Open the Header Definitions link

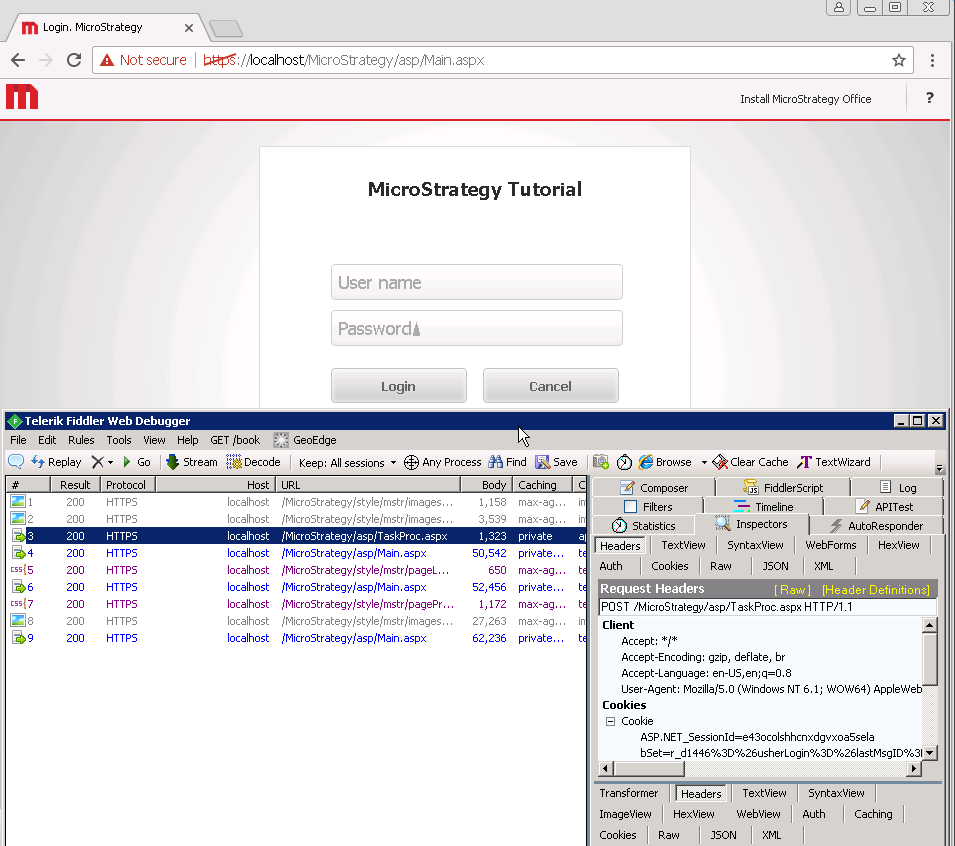click(875, 590)
